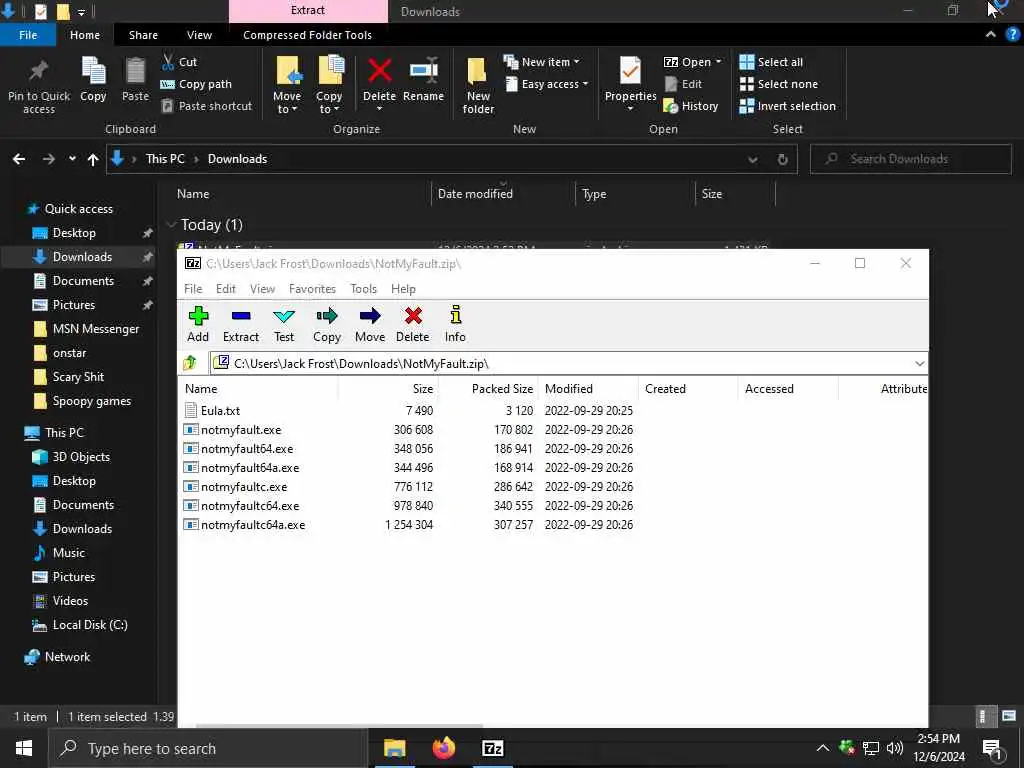Sort 7-Zip list by Modified column
Viewport: 1024px width, 768px height.
point(588,389)
